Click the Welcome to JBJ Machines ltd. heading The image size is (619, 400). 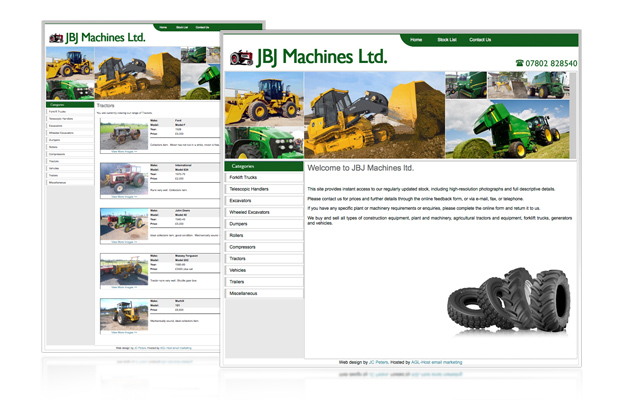click(x=360, y=168)
